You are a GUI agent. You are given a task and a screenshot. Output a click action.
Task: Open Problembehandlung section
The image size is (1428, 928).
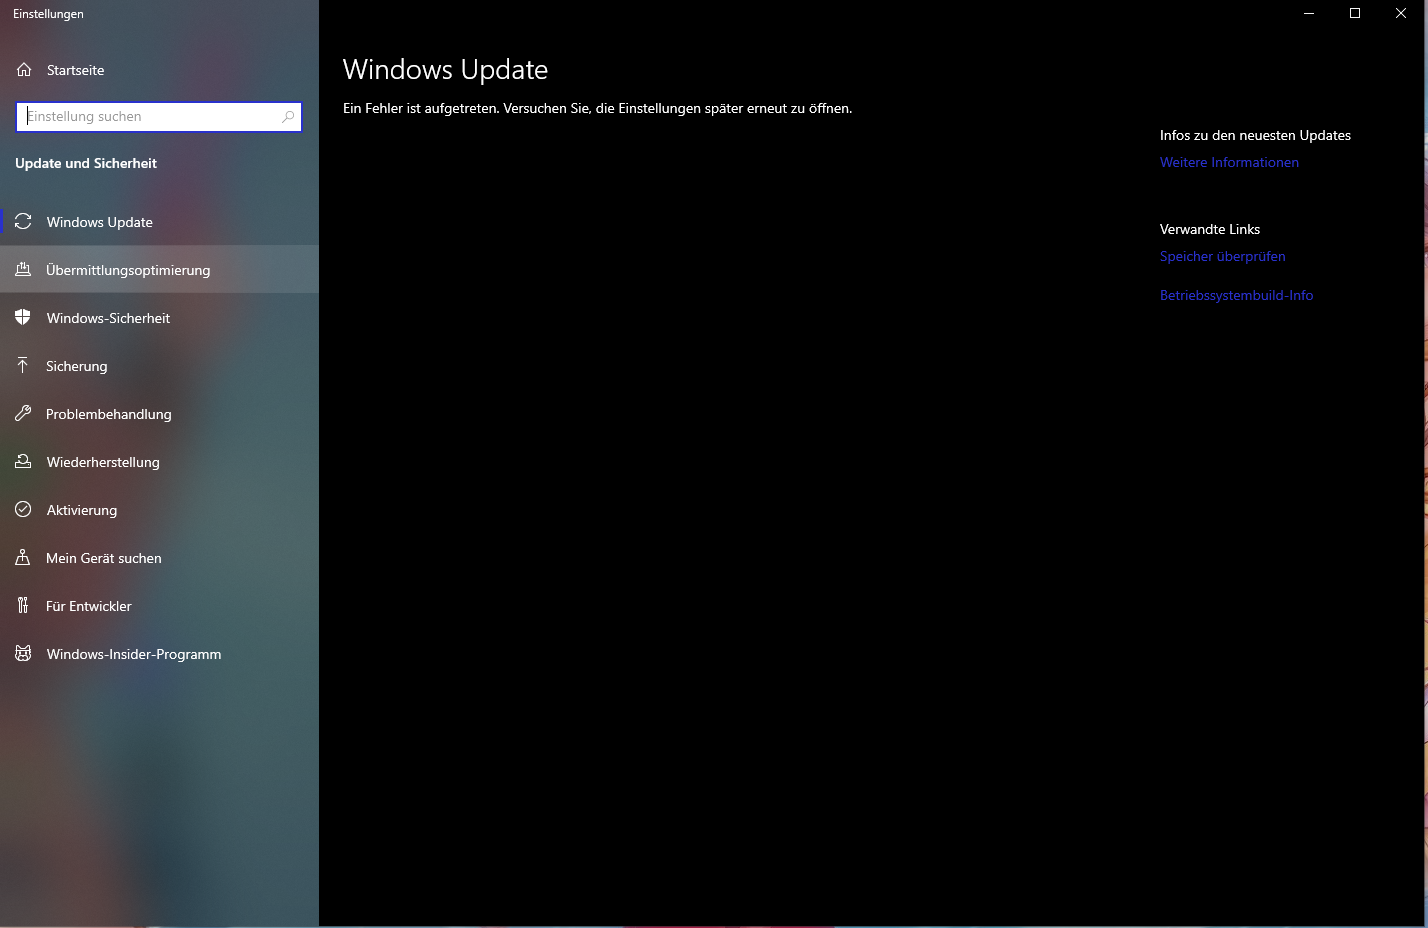pyautogui.click(x=159, y=414)
